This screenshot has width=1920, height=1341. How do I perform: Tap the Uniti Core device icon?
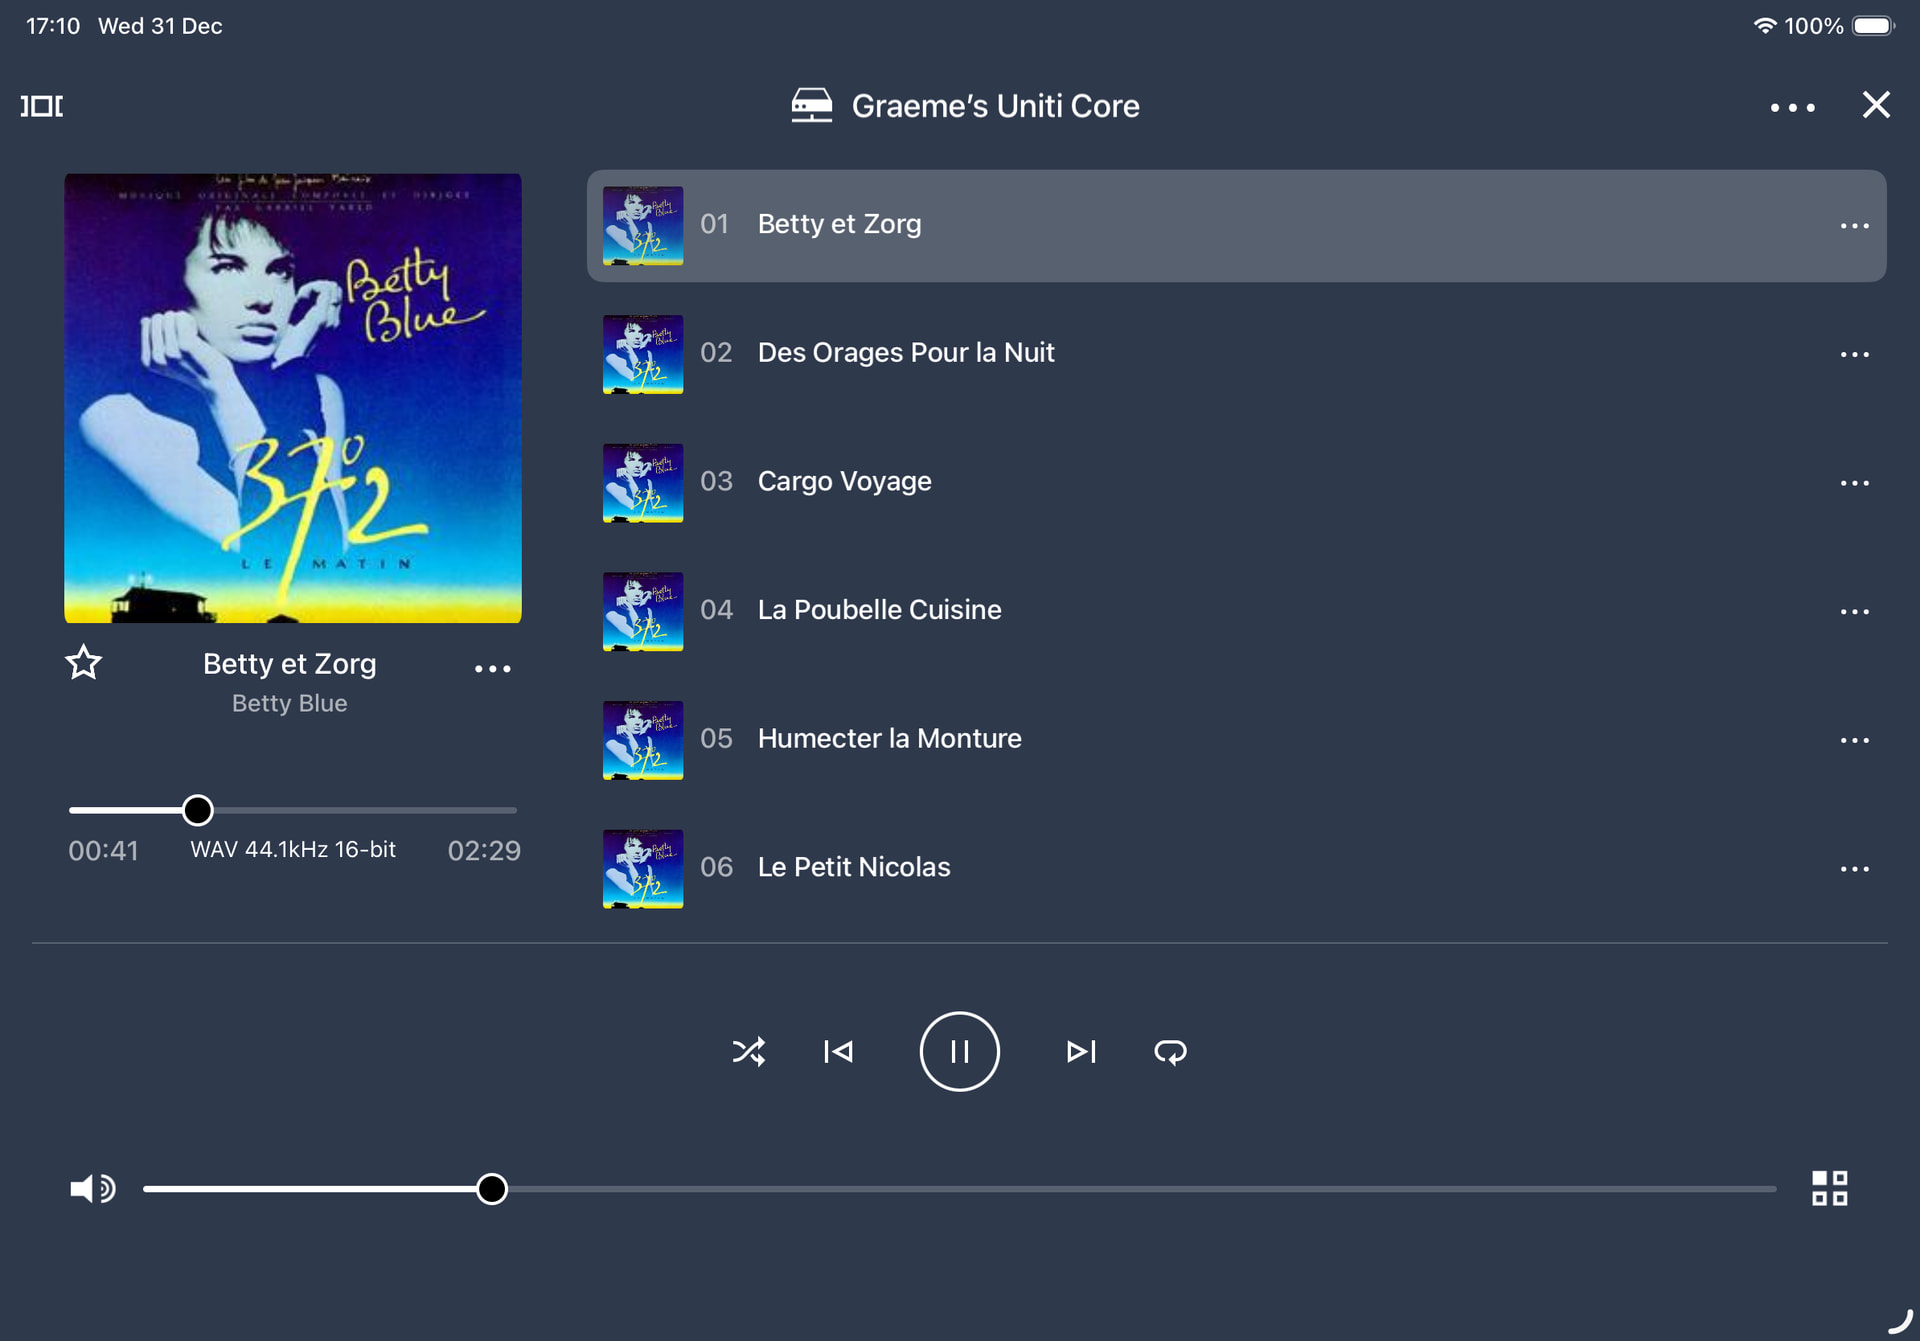point(811,105)
